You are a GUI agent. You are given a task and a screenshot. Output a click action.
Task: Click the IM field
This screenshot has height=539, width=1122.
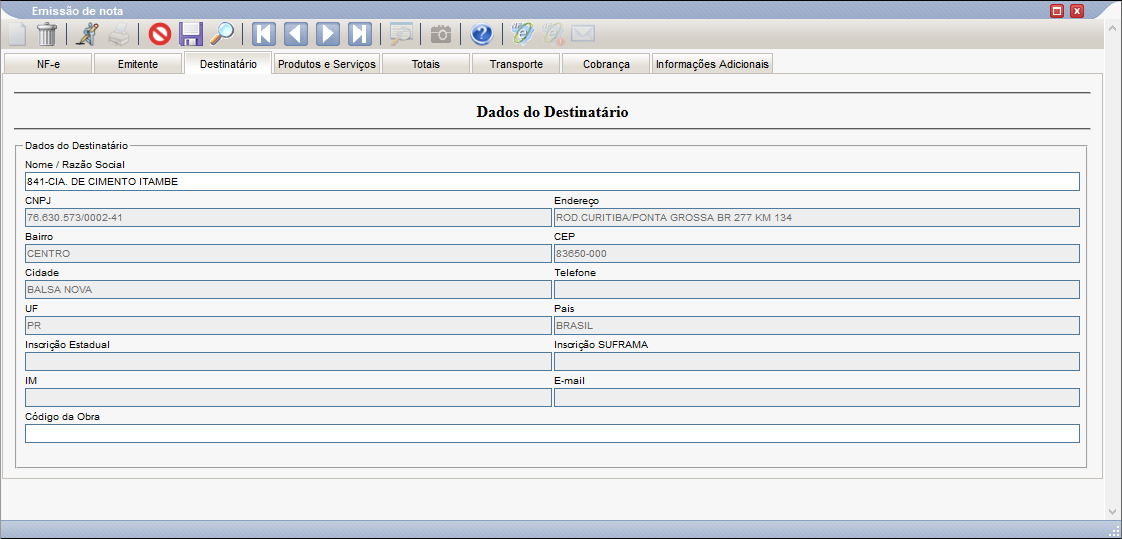(x=288, y=397)
